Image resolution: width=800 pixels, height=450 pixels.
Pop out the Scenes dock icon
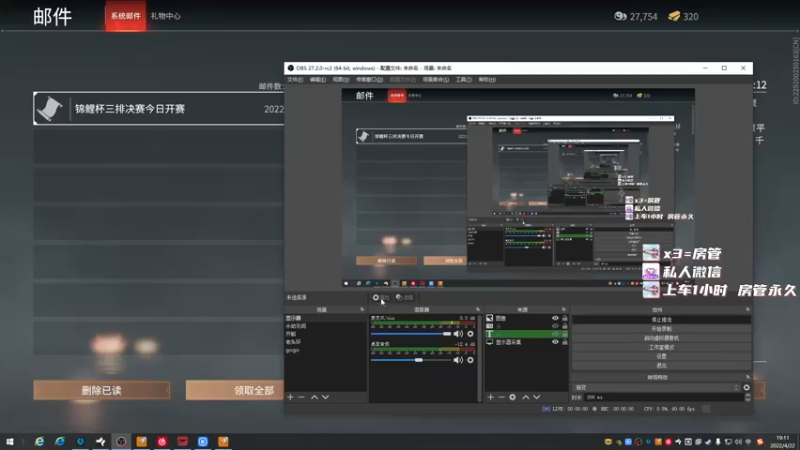[362, 310]
